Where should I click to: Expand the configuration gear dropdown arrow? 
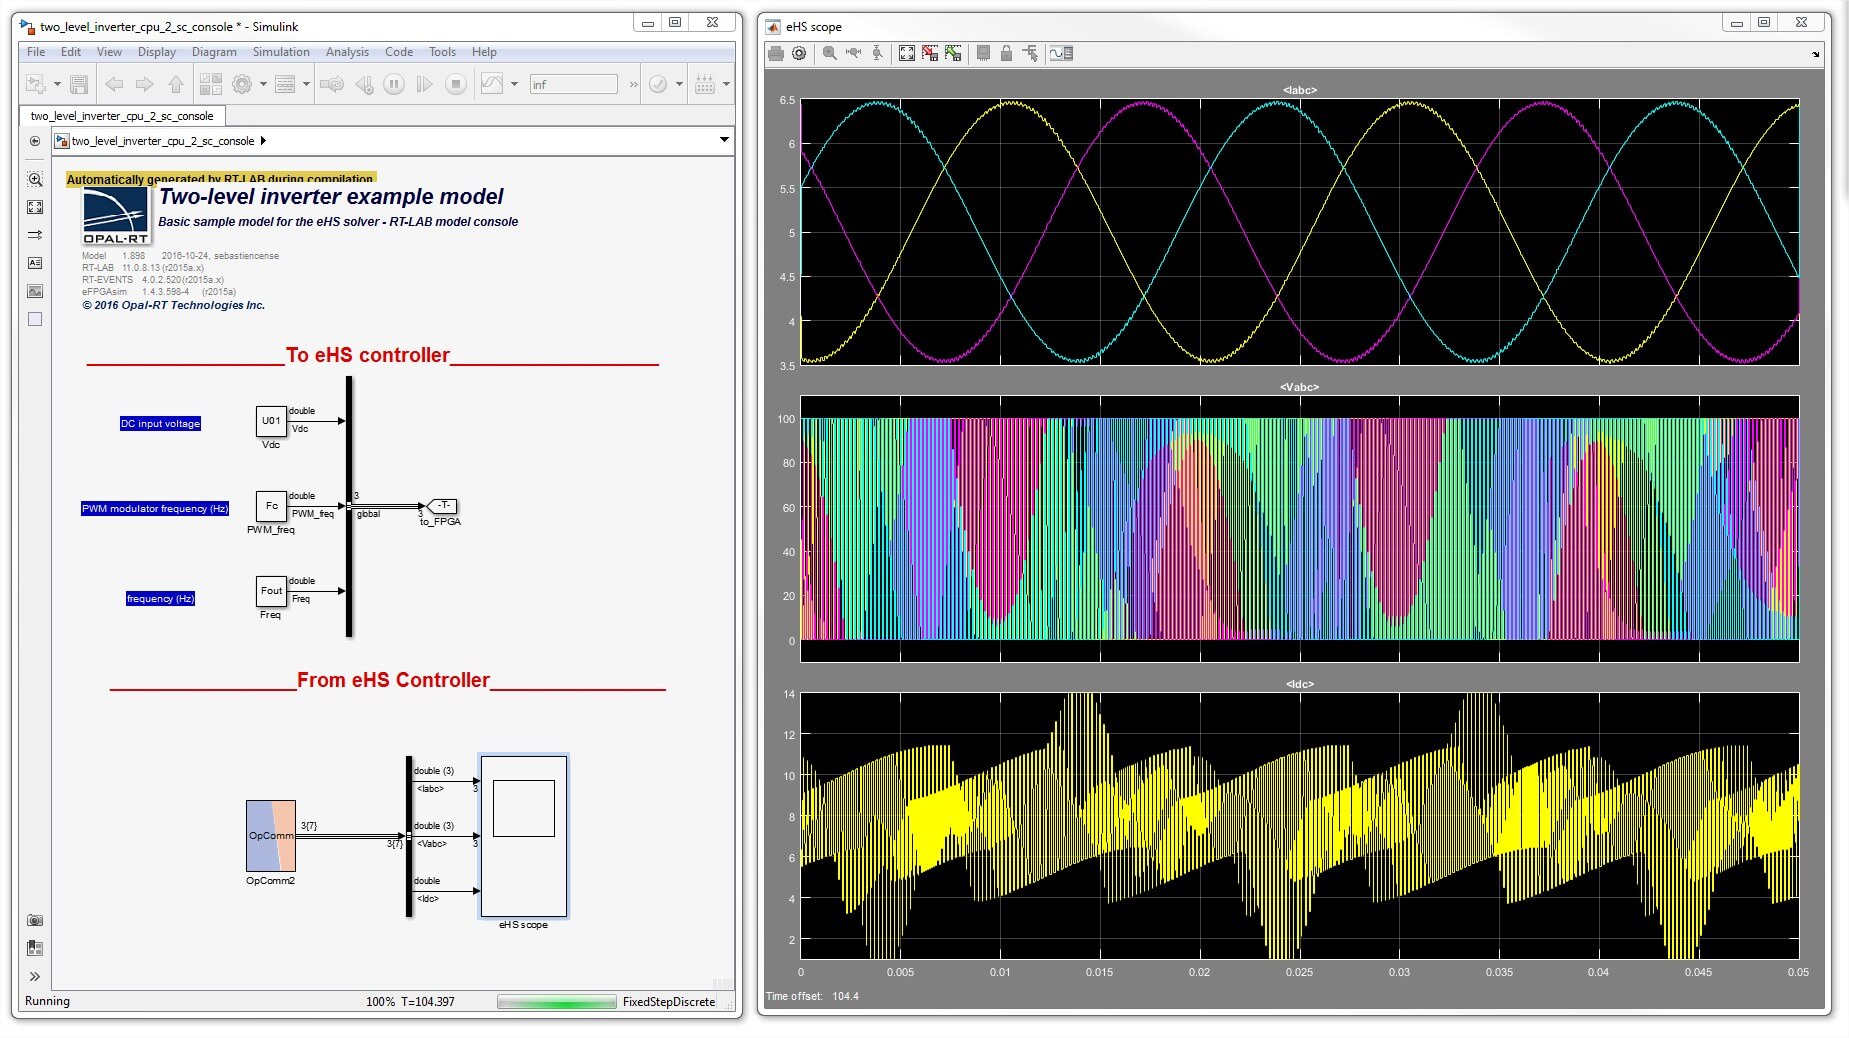[x=263, y=85]
